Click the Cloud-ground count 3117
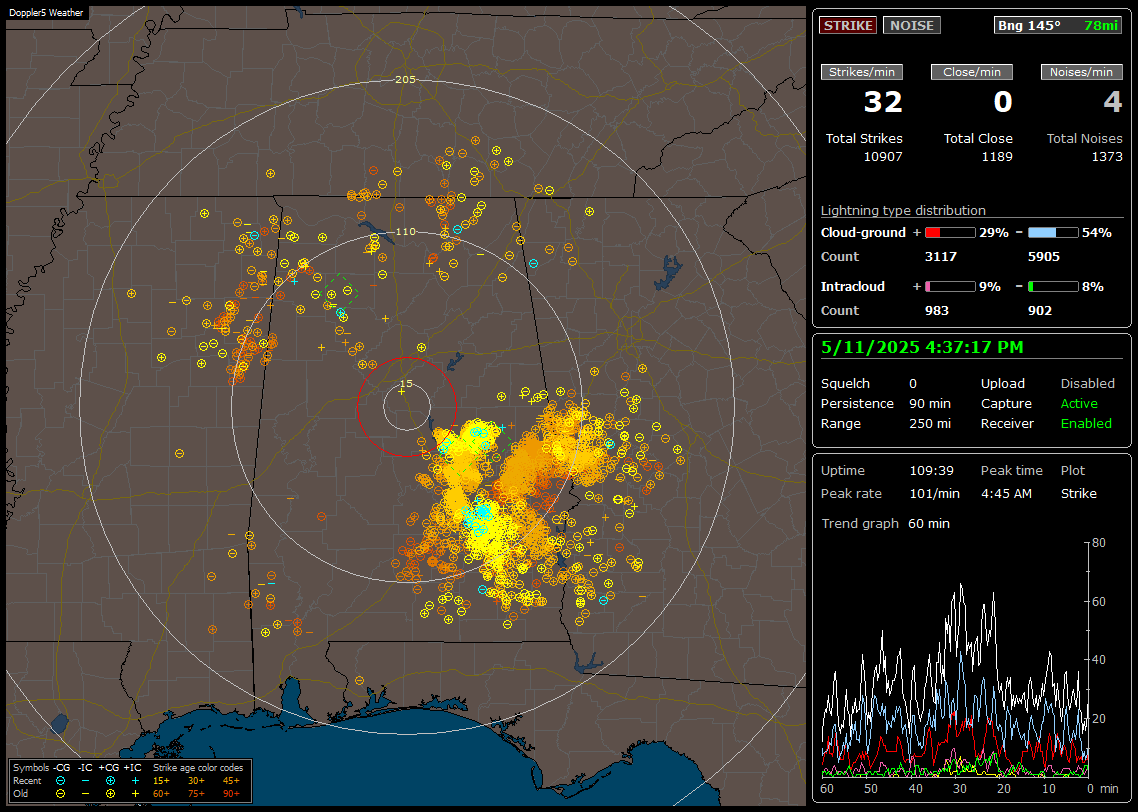The image size is (1138, 812). (941, 257)
